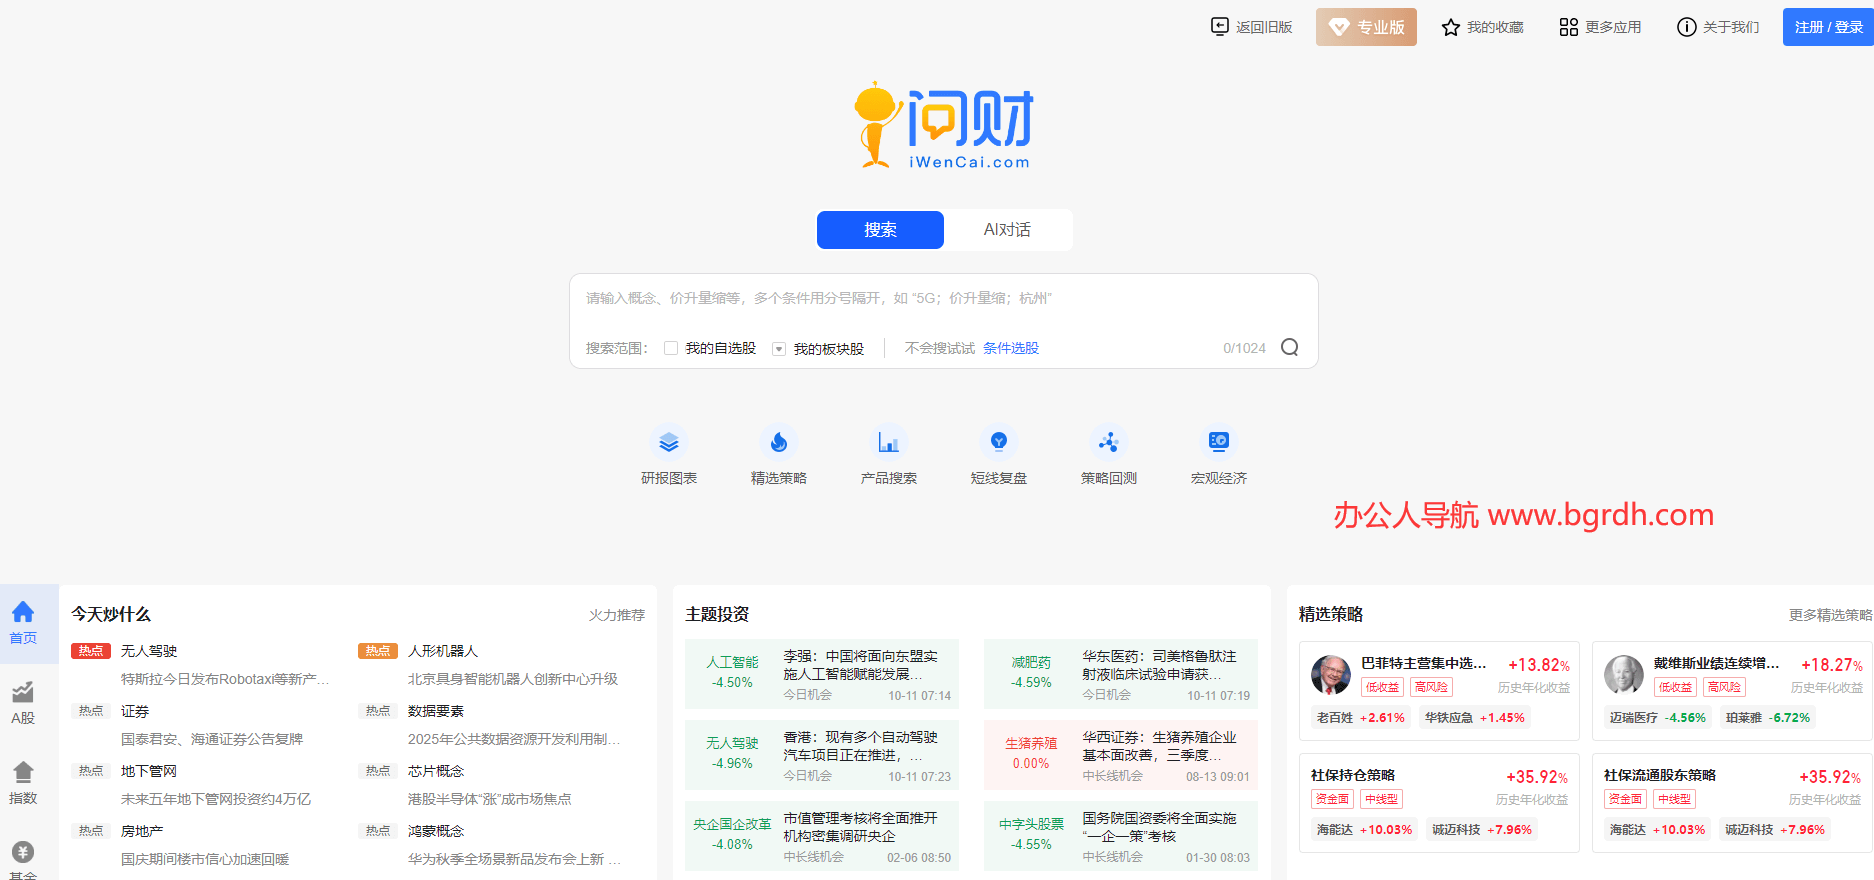Switch to the AI对话 tab
Screen dimensions: 1874x880
(x=1007, y=230)
